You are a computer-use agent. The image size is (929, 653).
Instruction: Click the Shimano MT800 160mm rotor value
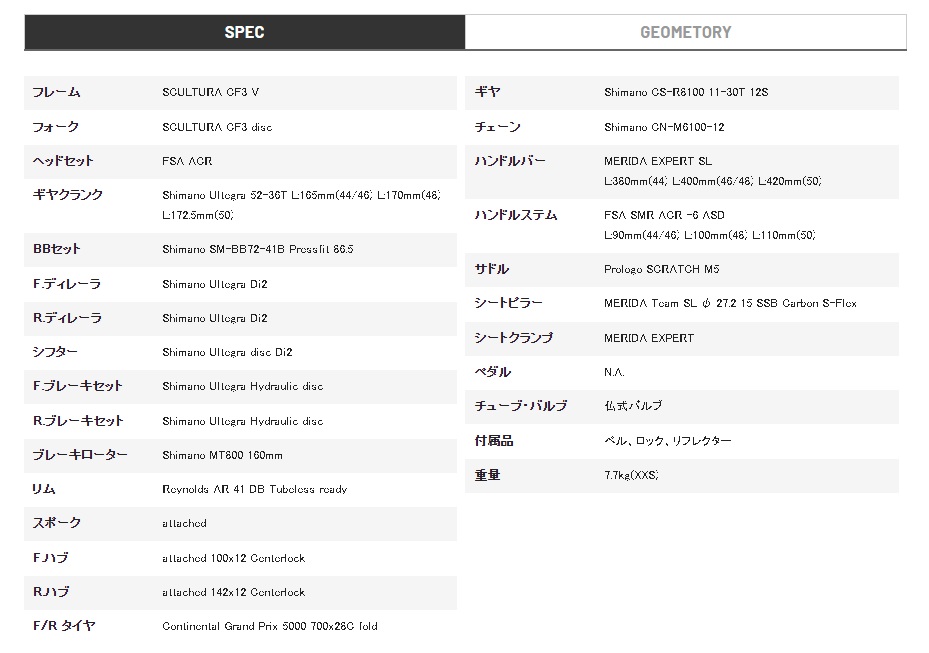222,456
